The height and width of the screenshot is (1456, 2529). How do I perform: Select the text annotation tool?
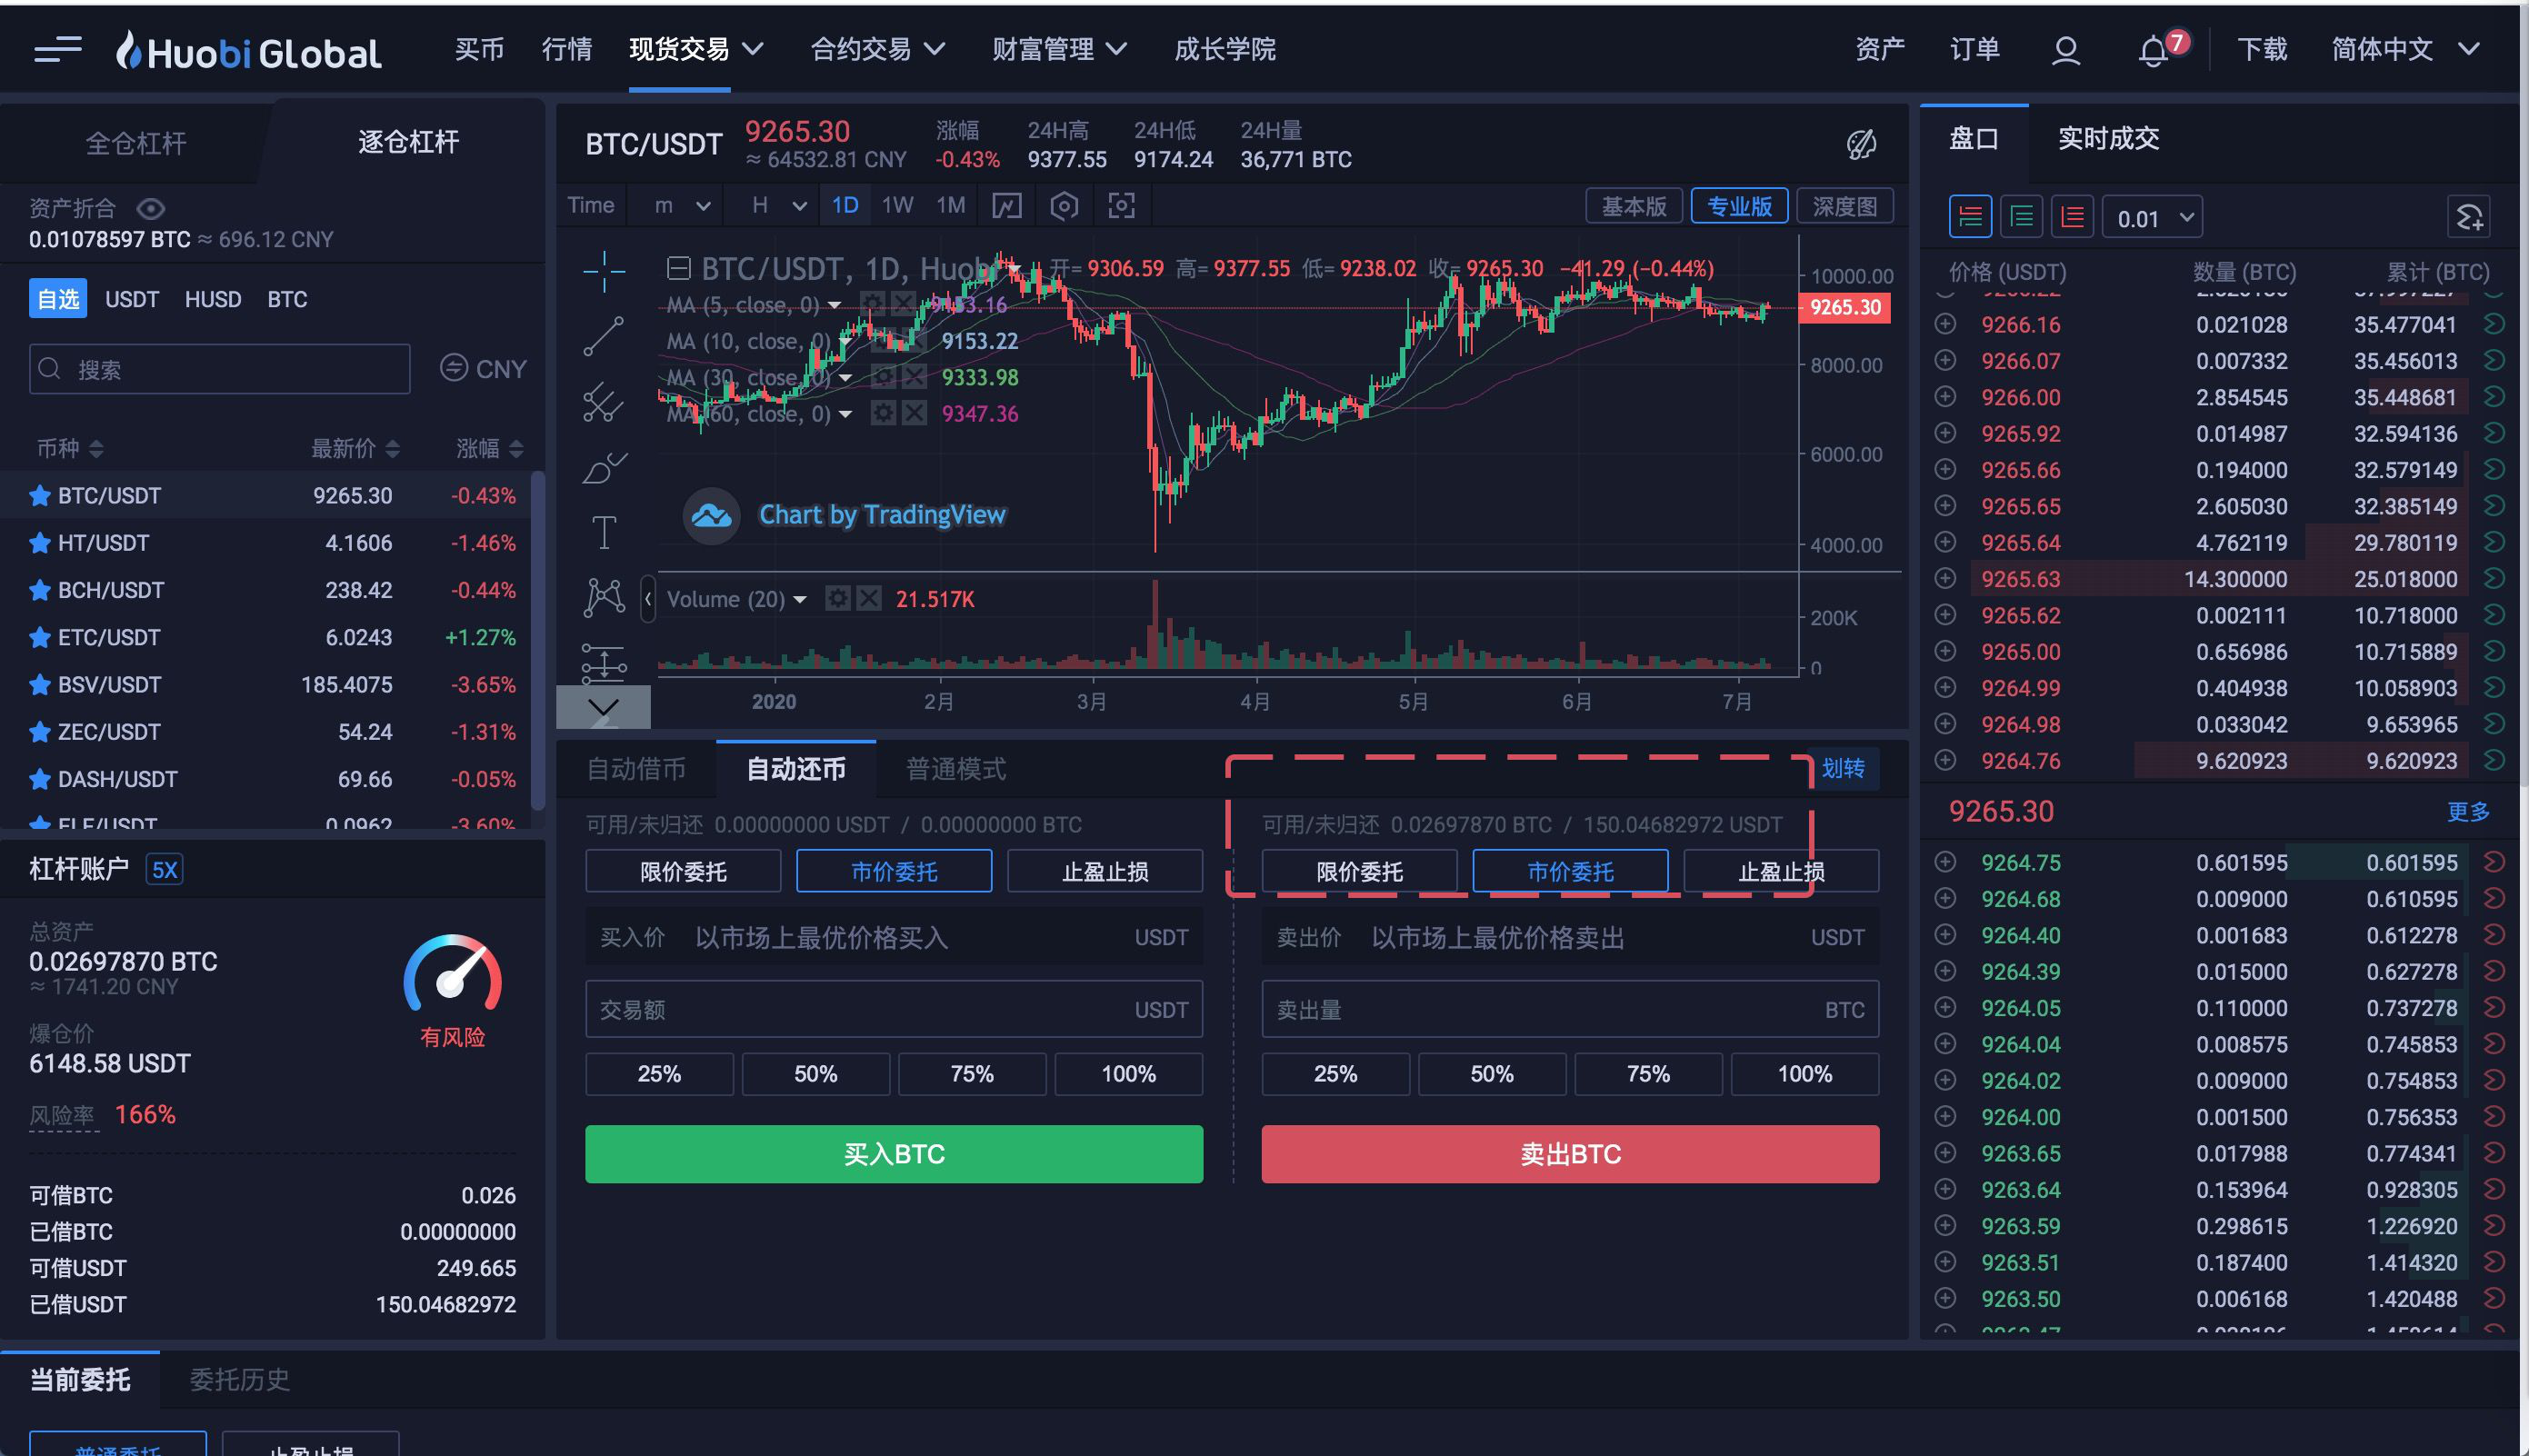point(604,532)
